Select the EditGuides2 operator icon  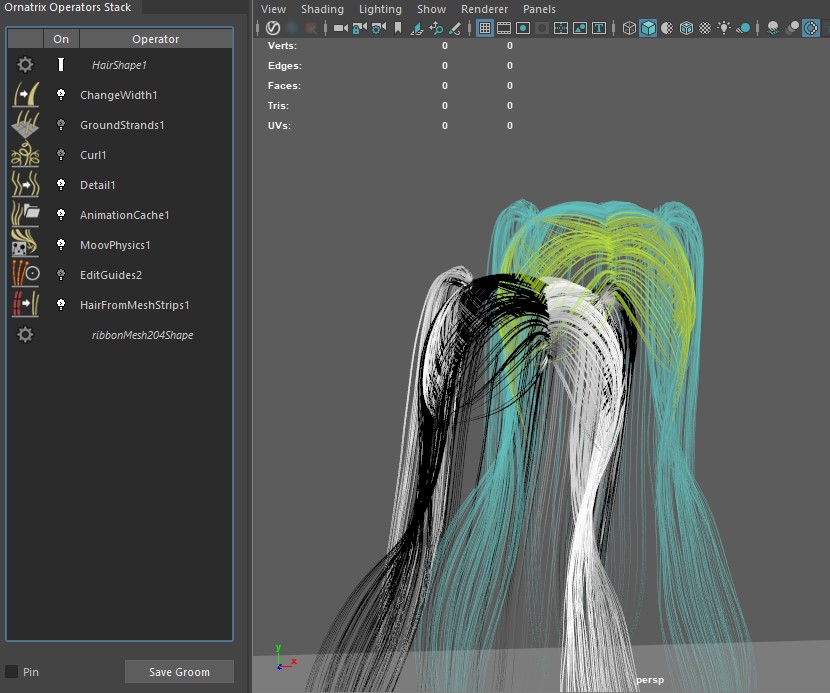click(x=25, y=275)
